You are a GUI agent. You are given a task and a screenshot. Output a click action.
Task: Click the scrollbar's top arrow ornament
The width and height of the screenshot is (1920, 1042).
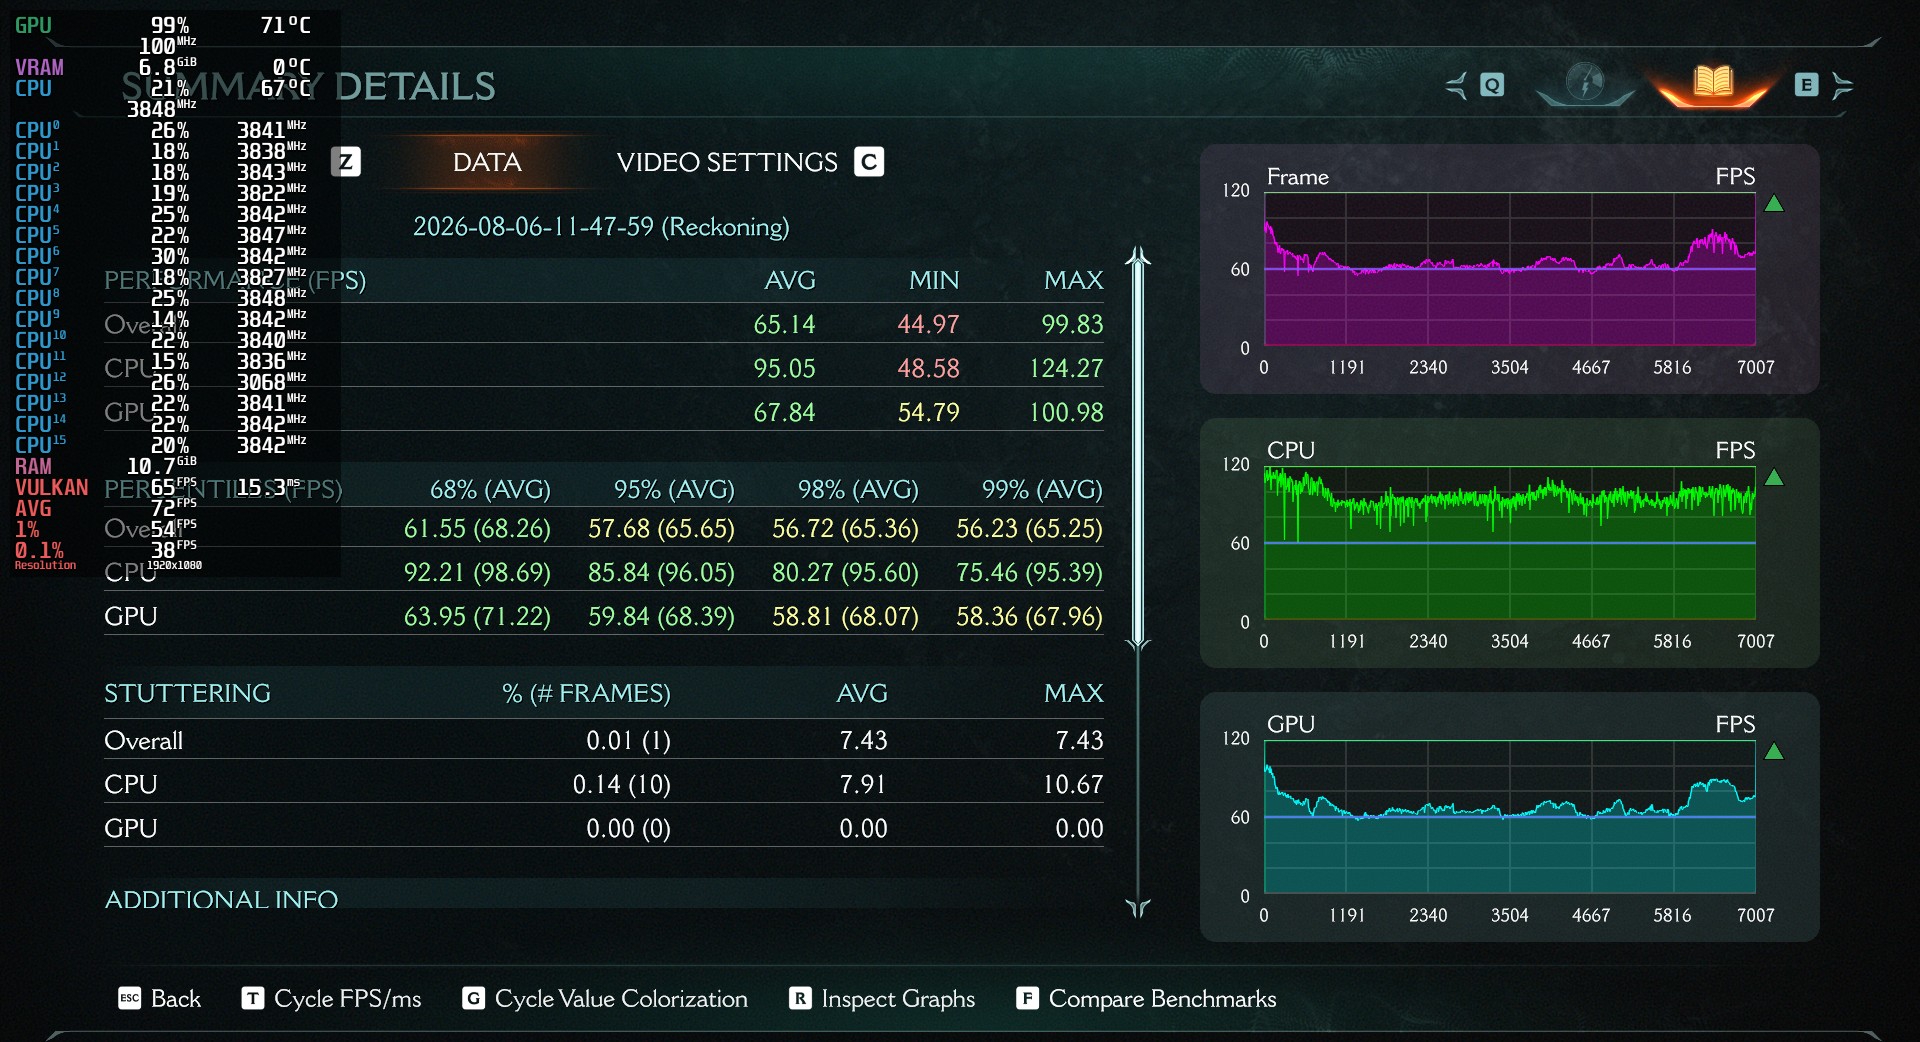click(1138, 257)
